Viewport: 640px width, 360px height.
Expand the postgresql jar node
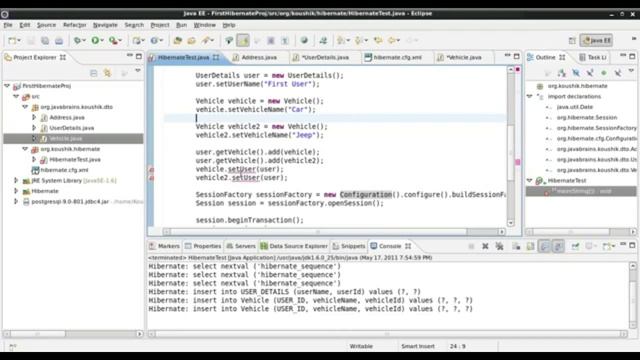(16, 202)
